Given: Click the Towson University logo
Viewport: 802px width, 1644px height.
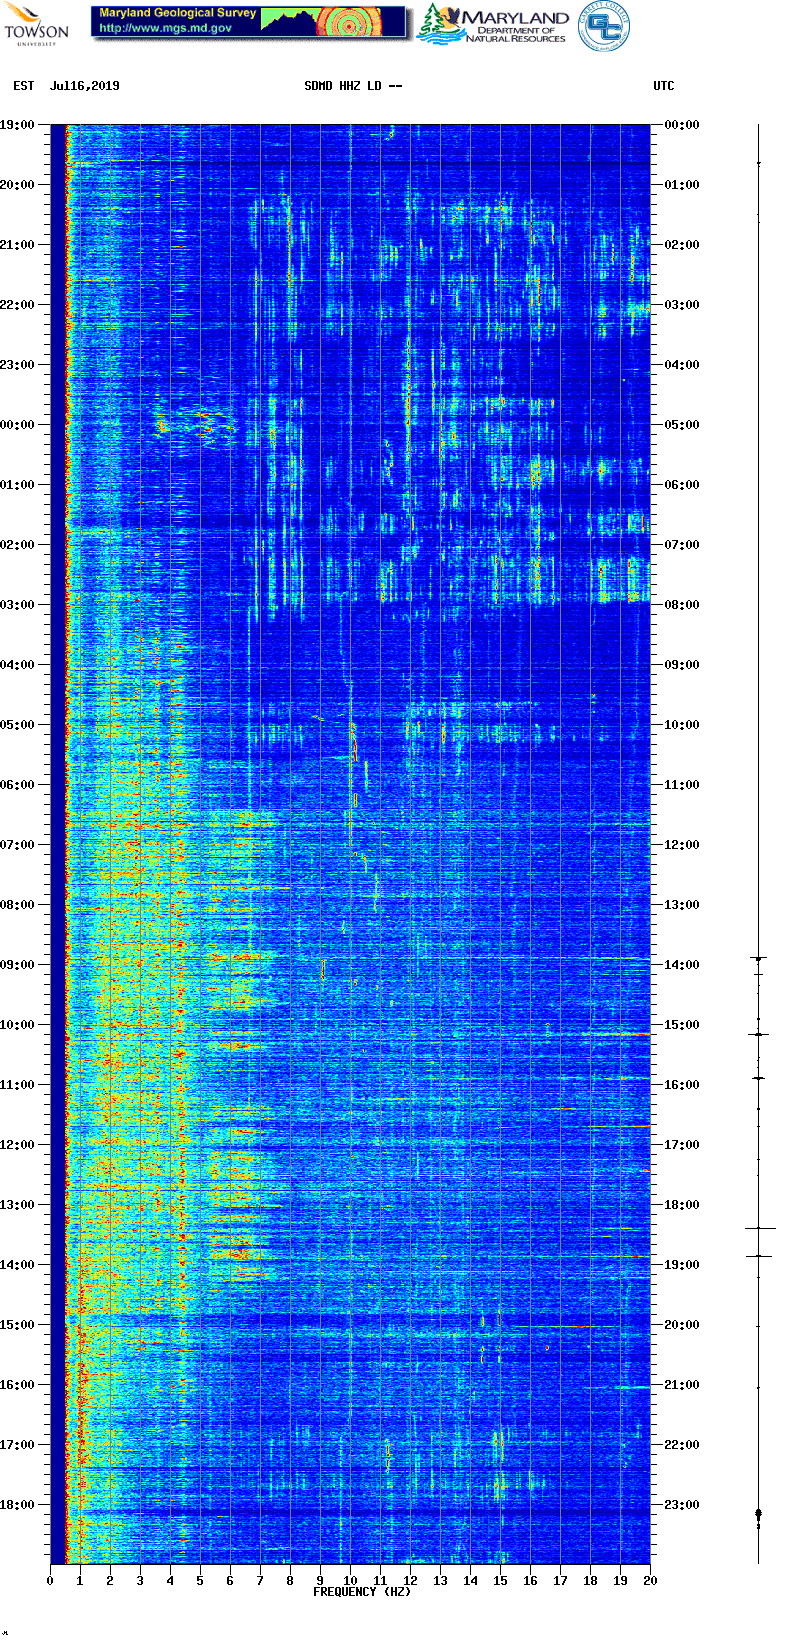Looking at the screenshot, I should pyautogui.click(x=36, y=24).
